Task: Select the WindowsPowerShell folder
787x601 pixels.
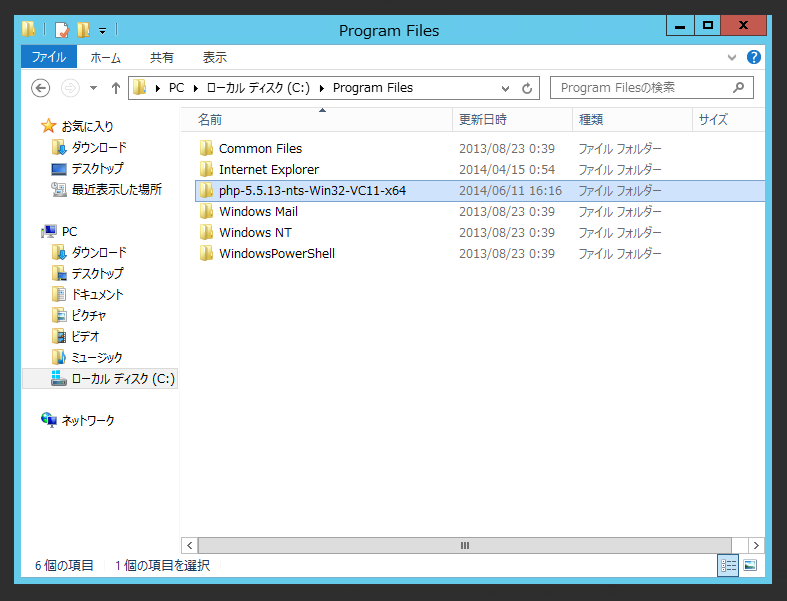Action: [277, 254]
